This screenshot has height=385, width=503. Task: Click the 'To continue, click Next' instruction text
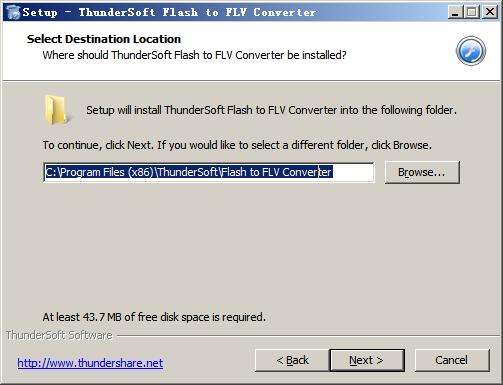pyautogui.click(x=237, y=145)
